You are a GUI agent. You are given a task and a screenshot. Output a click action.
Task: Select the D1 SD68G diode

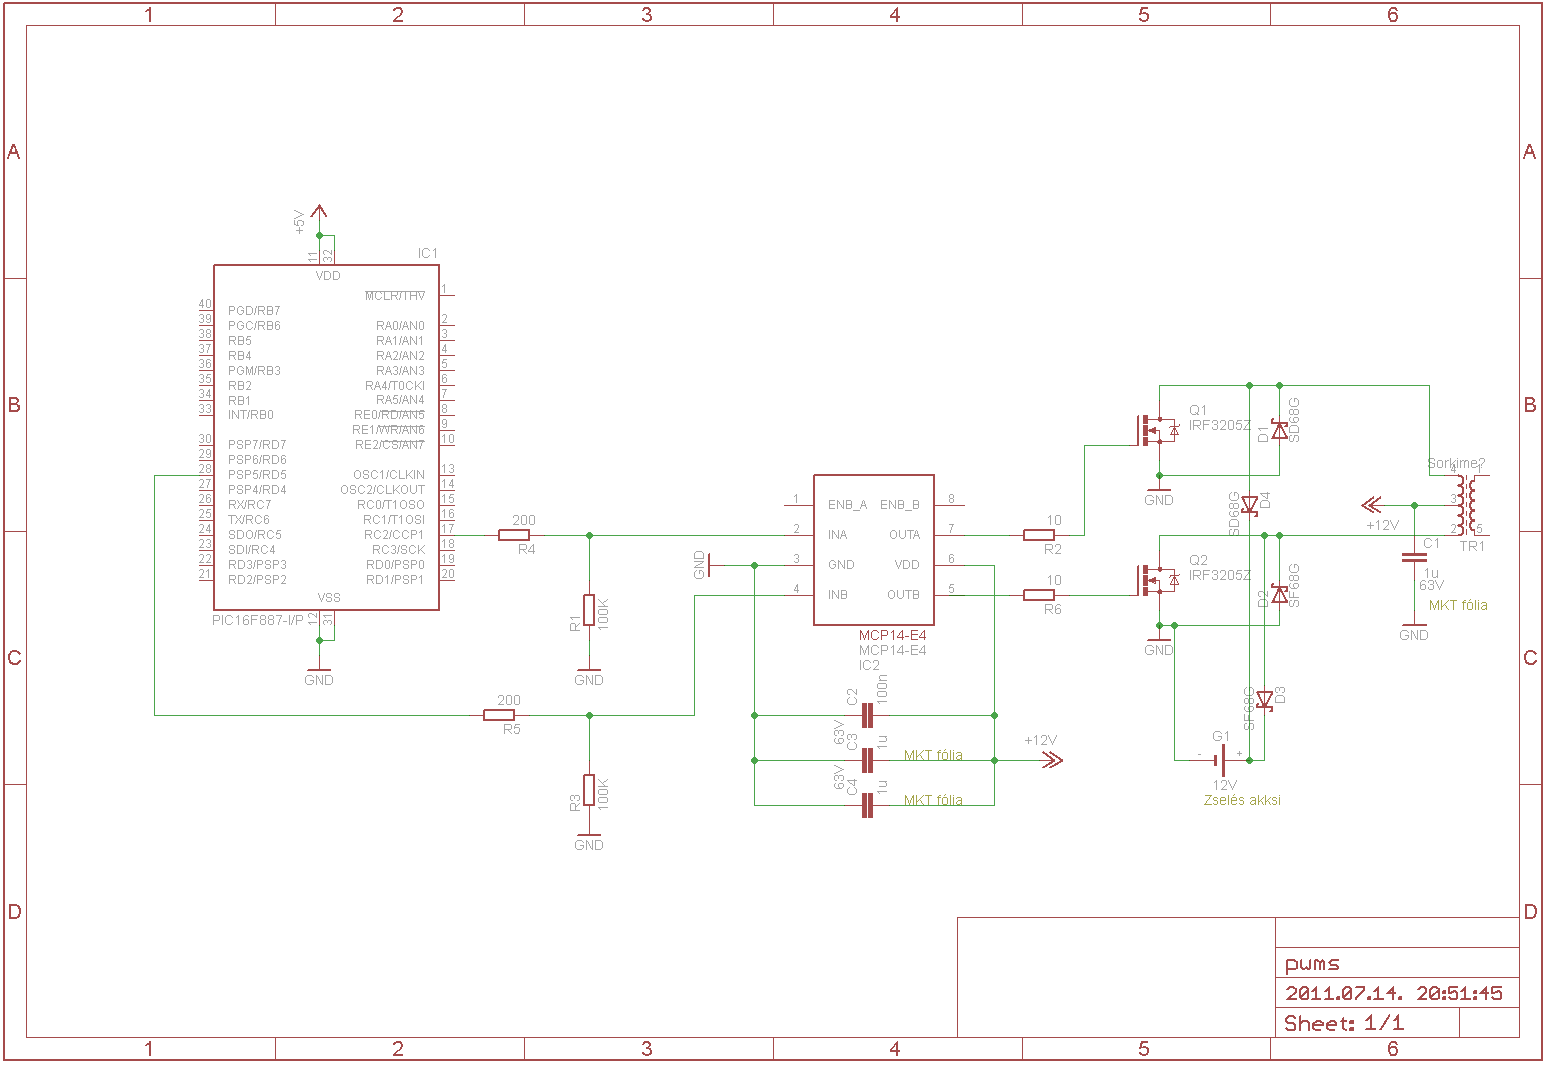pos(1280,430)
